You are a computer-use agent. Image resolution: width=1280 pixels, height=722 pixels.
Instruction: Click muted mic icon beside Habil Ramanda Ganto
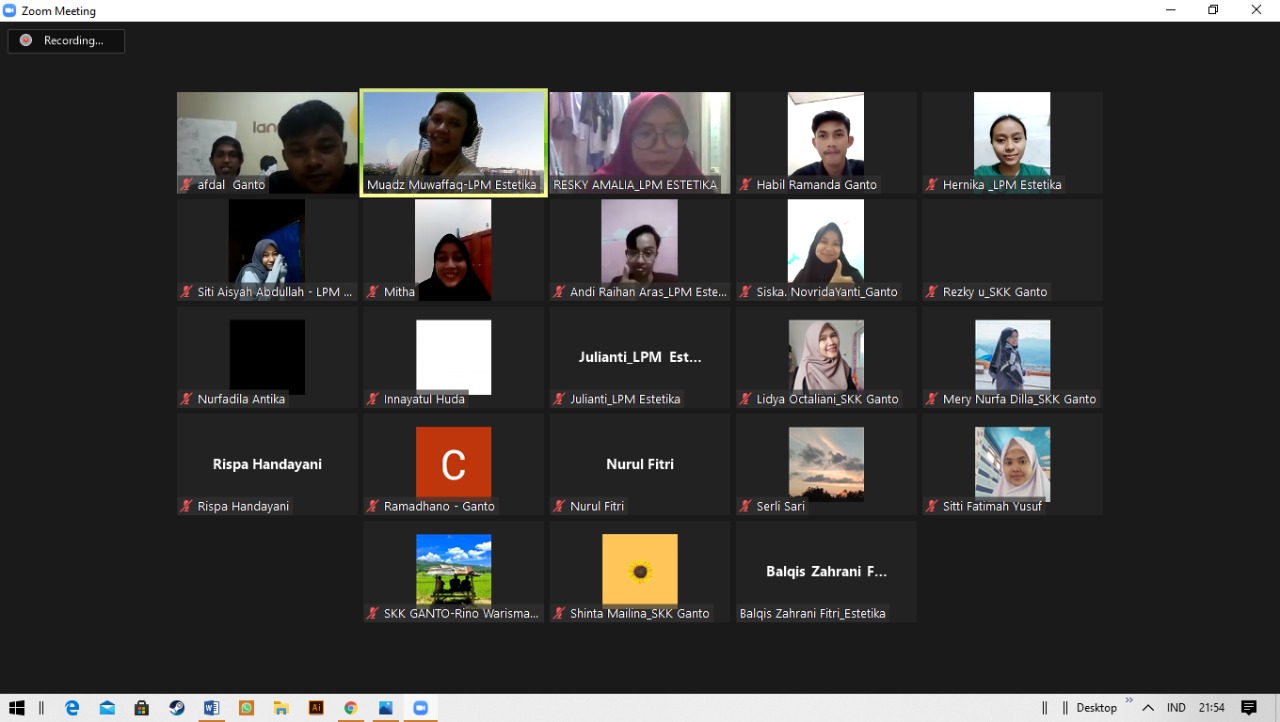click(x=745, y=185)
